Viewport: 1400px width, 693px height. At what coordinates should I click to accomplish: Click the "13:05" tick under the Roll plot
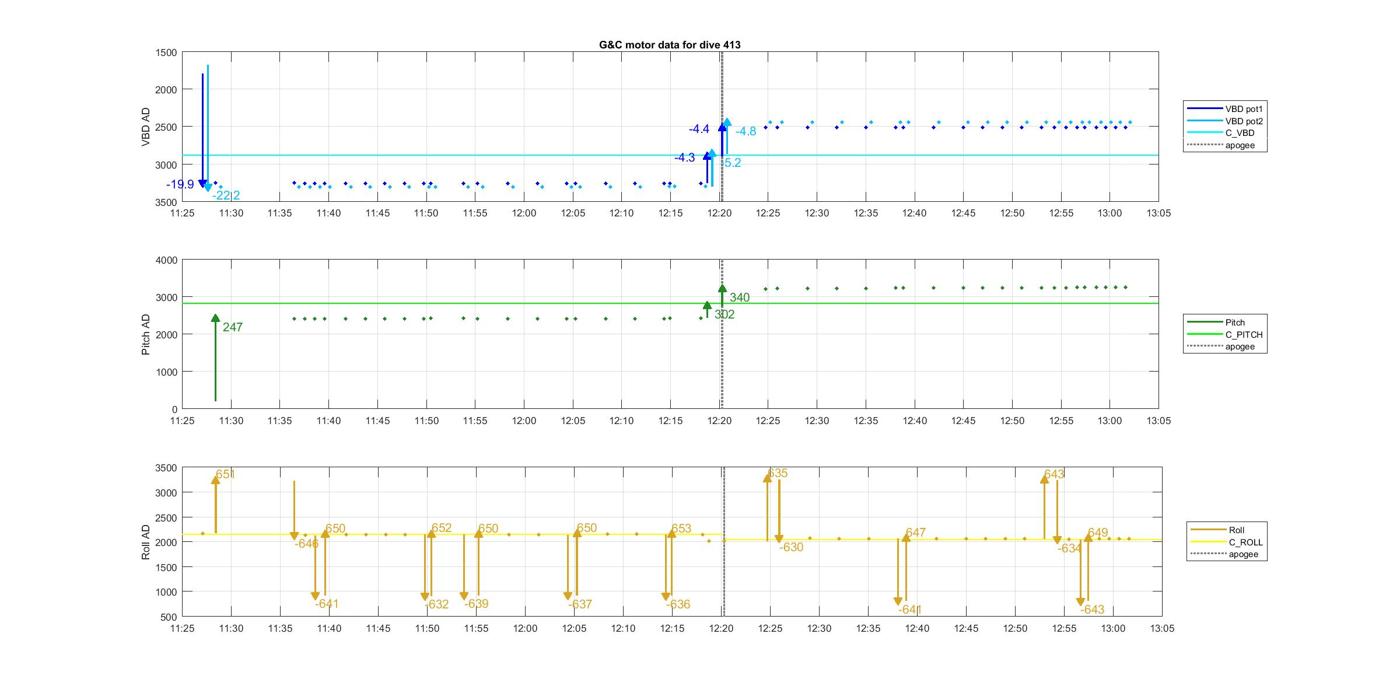(x=1161, y=628)
